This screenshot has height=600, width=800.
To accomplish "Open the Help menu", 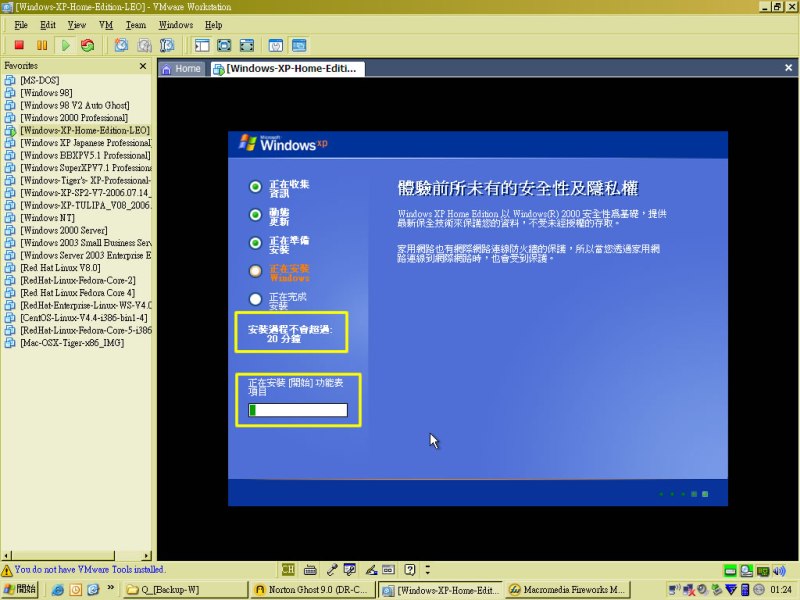I will coord(214,25).
